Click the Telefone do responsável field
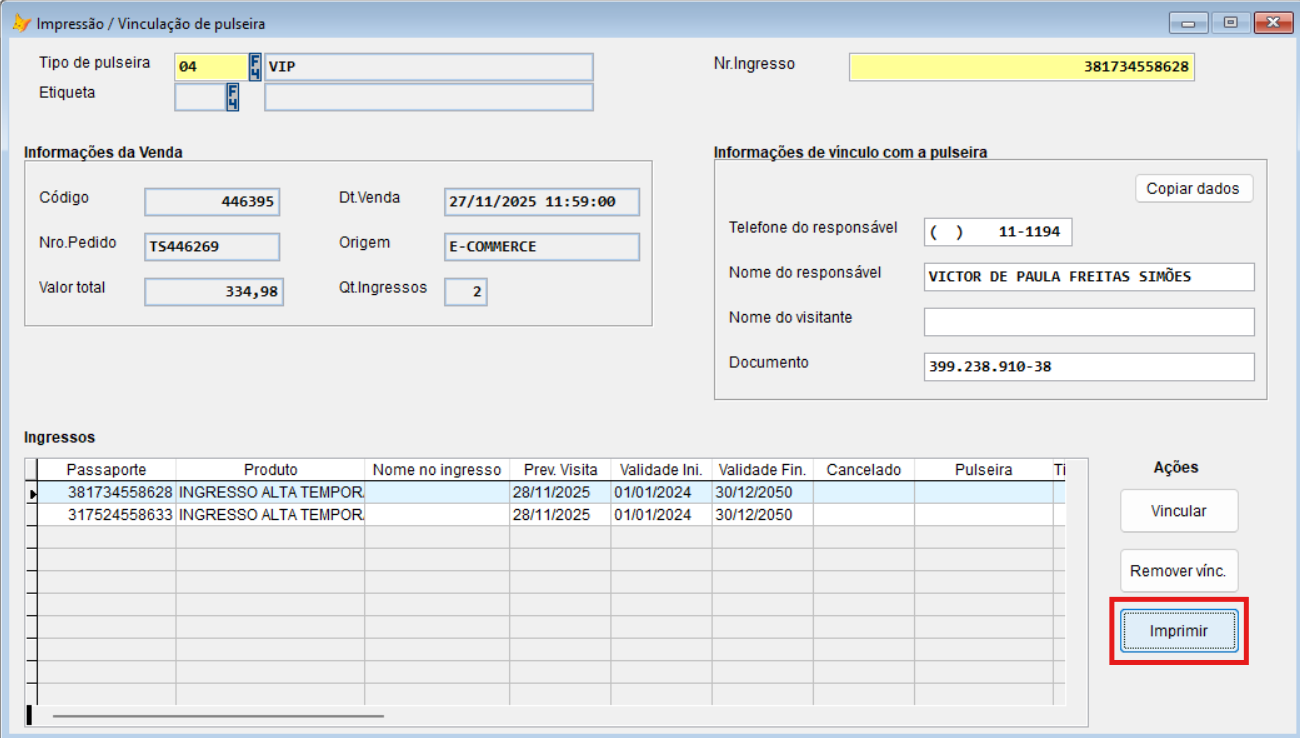This screenshot has width=1300, height=738. pyautogui.click(x=997, y=232)
